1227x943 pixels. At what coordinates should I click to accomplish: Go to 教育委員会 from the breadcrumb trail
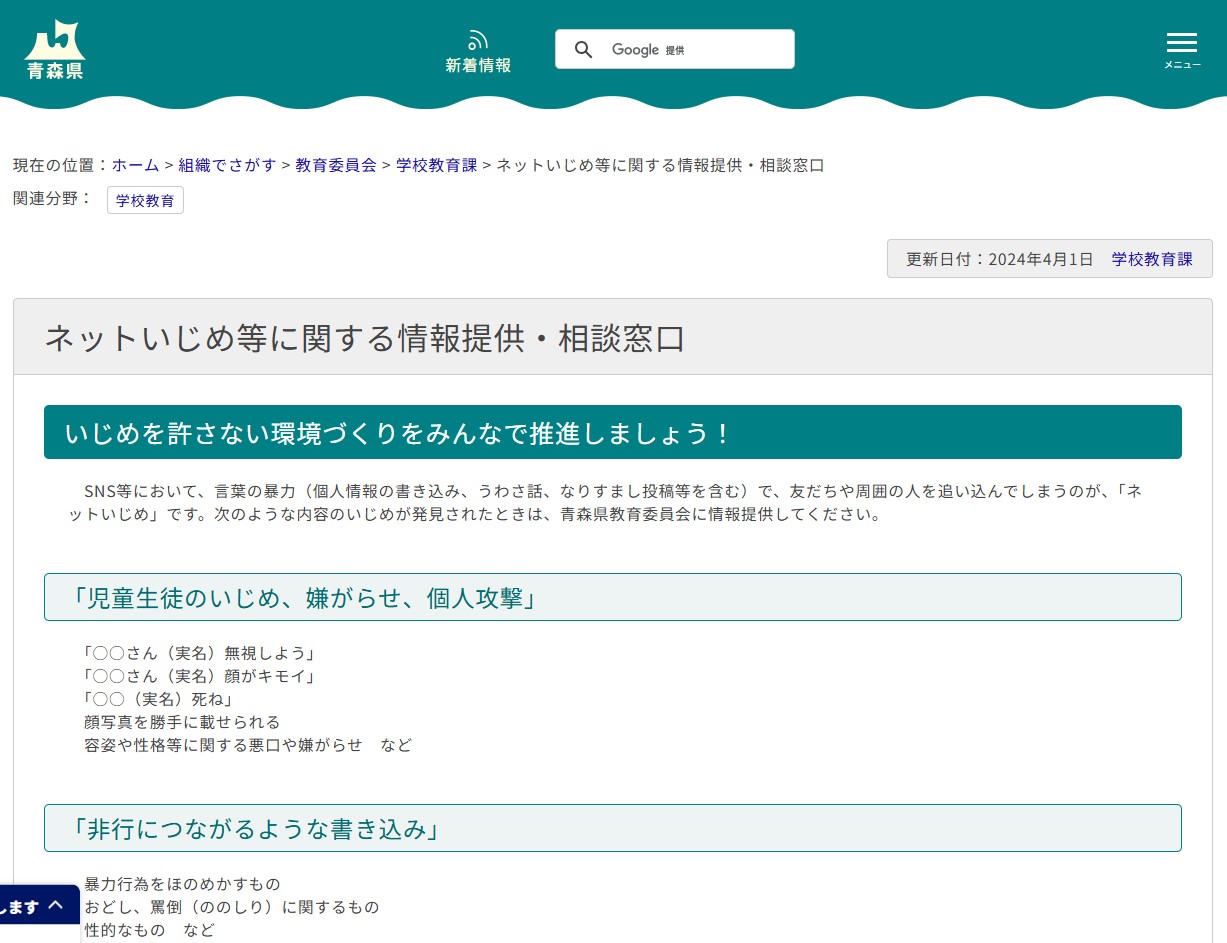336,165
